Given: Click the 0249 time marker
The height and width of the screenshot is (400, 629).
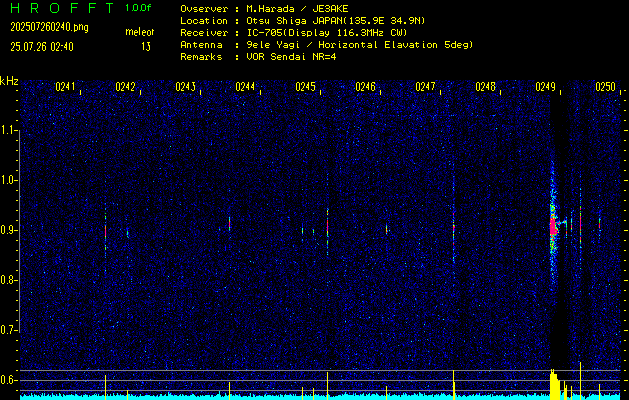Looking at the screenshot, I should pyautogui.click(x=546, y=87).
